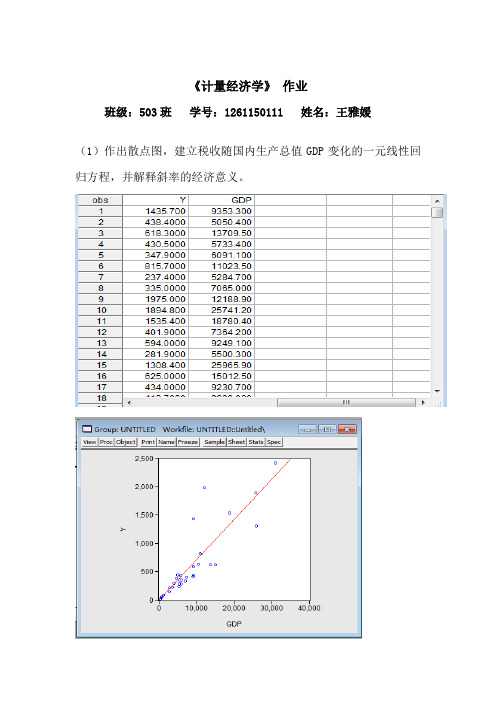
Task: Click the Name button in Group toolbar
Action: (166, 442)
